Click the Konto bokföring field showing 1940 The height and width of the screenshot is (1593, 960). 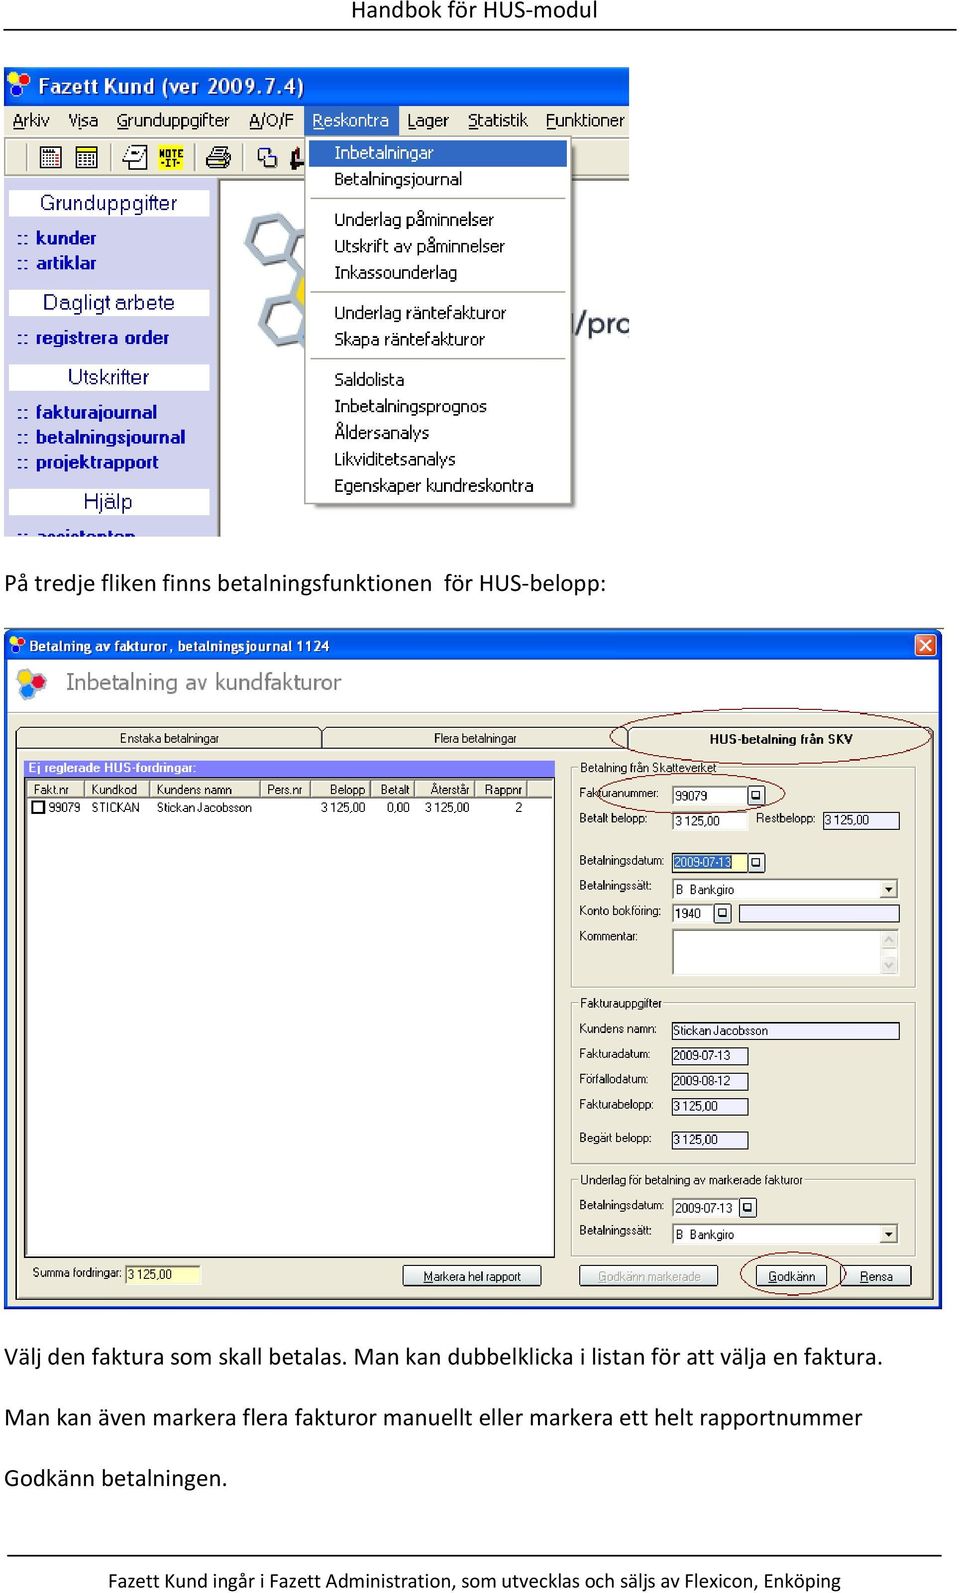coord(692,913)
